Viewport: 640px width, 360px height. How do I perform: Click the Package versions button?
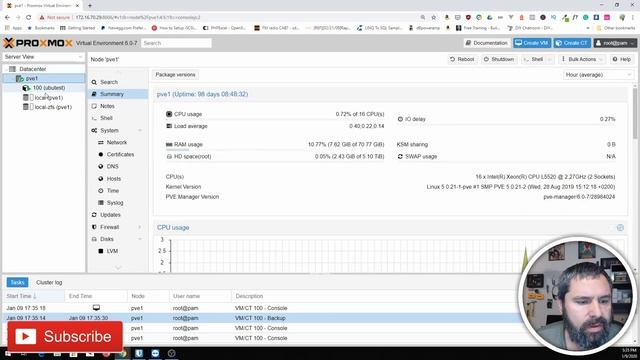point(175,75)
